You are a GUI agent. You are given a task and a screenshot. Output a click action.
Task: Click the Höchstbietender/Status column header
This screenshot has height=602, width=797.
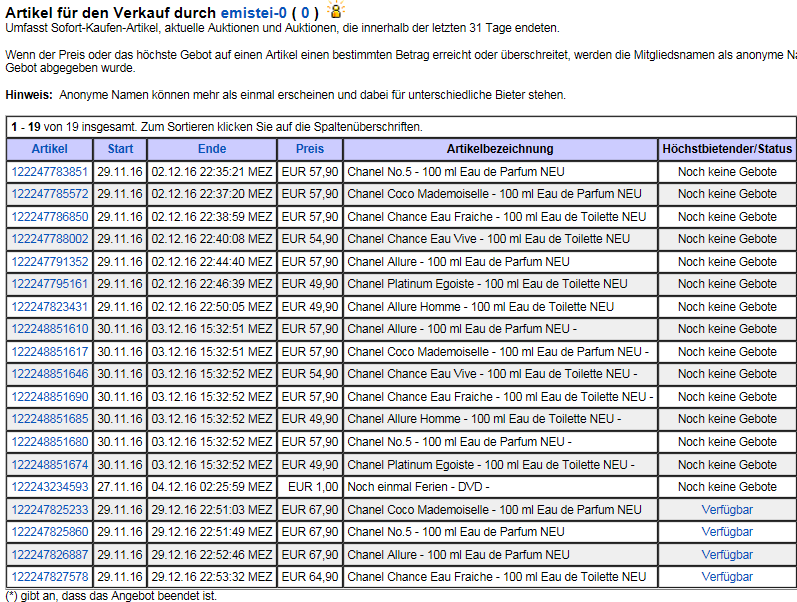pos(727,149)
